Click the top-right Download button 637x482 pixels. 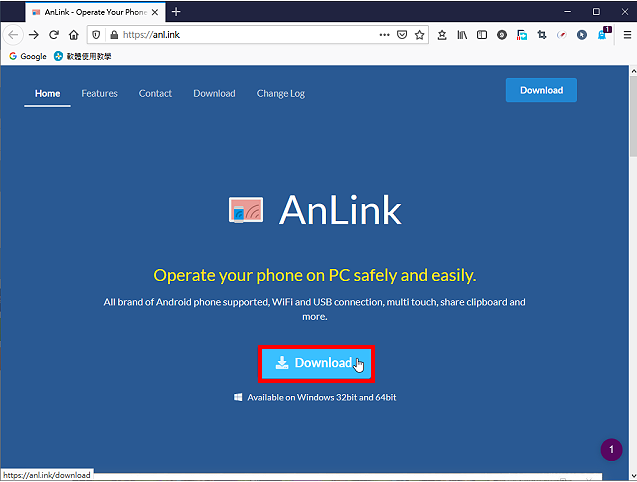pos(541,90)
